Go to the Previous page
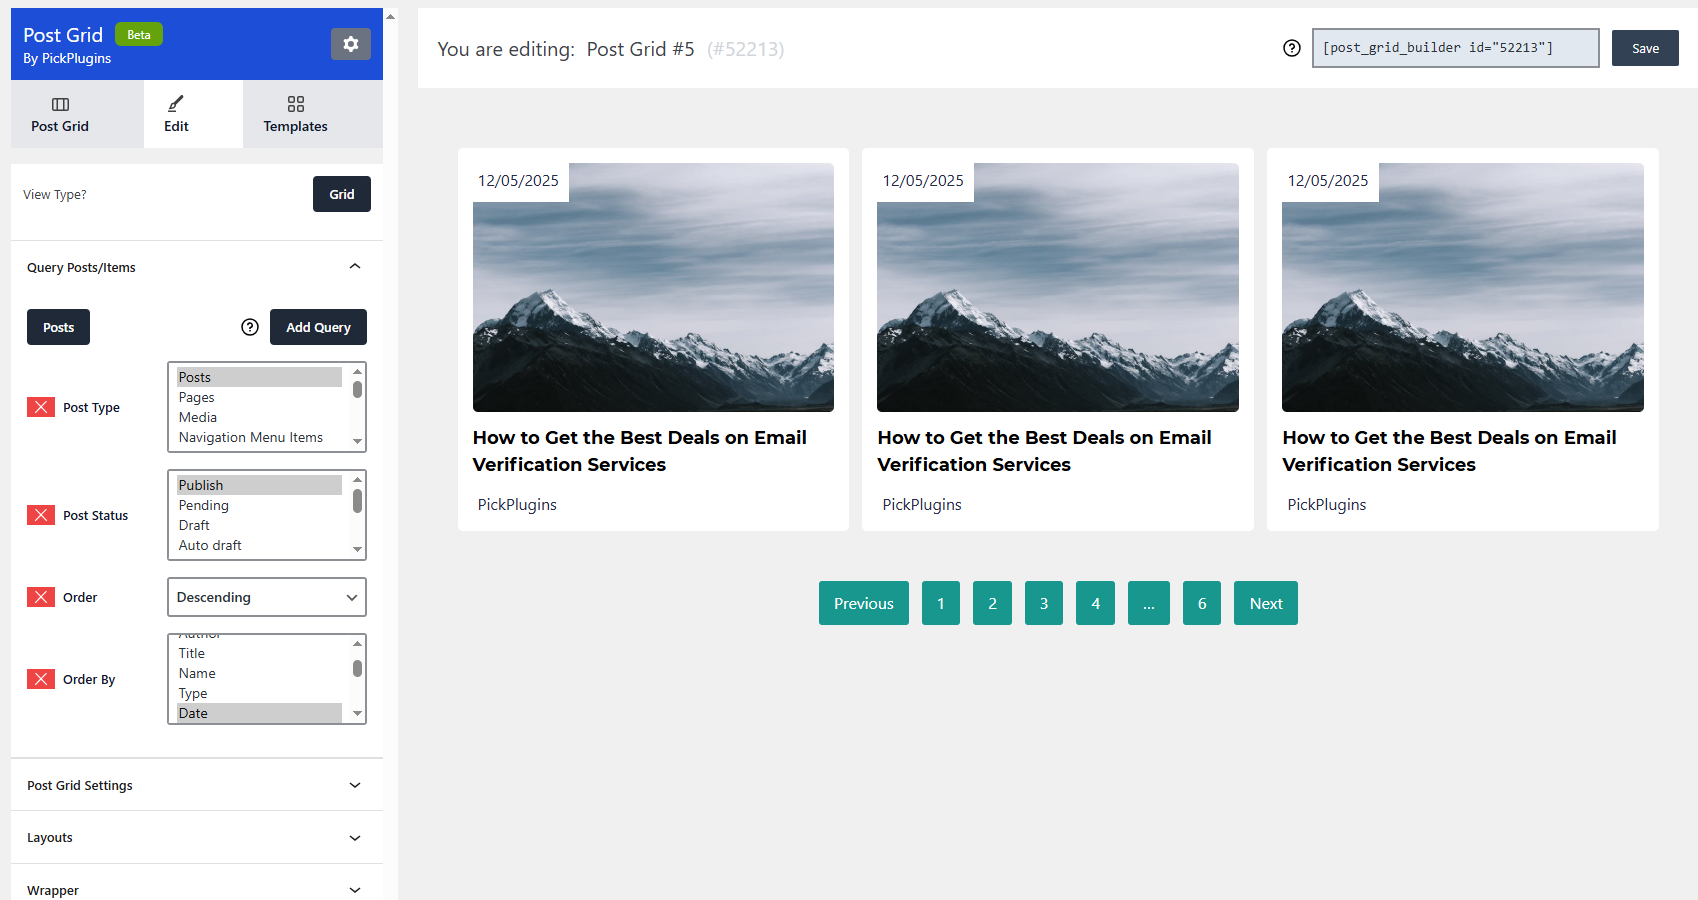The height and width of the screenshot is (900, 1698). coord(864,603)
